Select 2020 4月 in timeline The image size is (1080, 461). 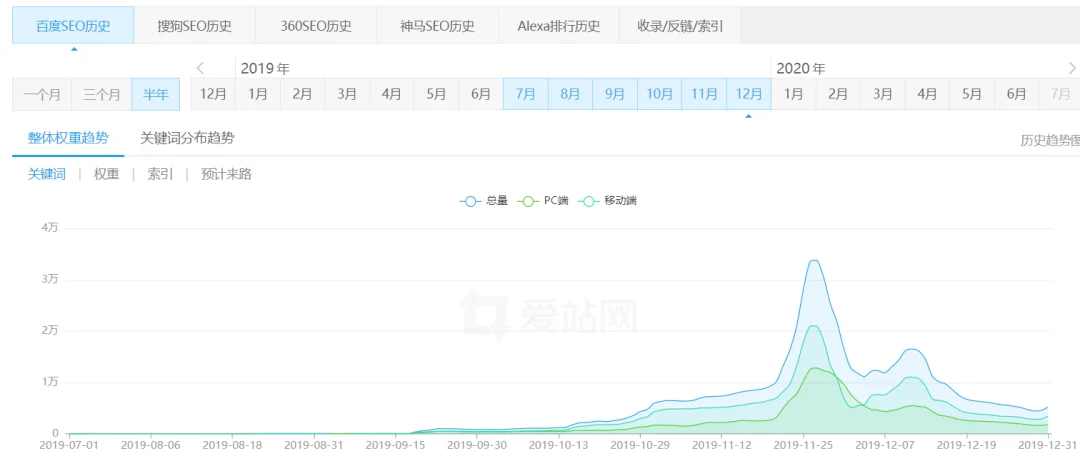pyautogui.click(x=927, y=94)
